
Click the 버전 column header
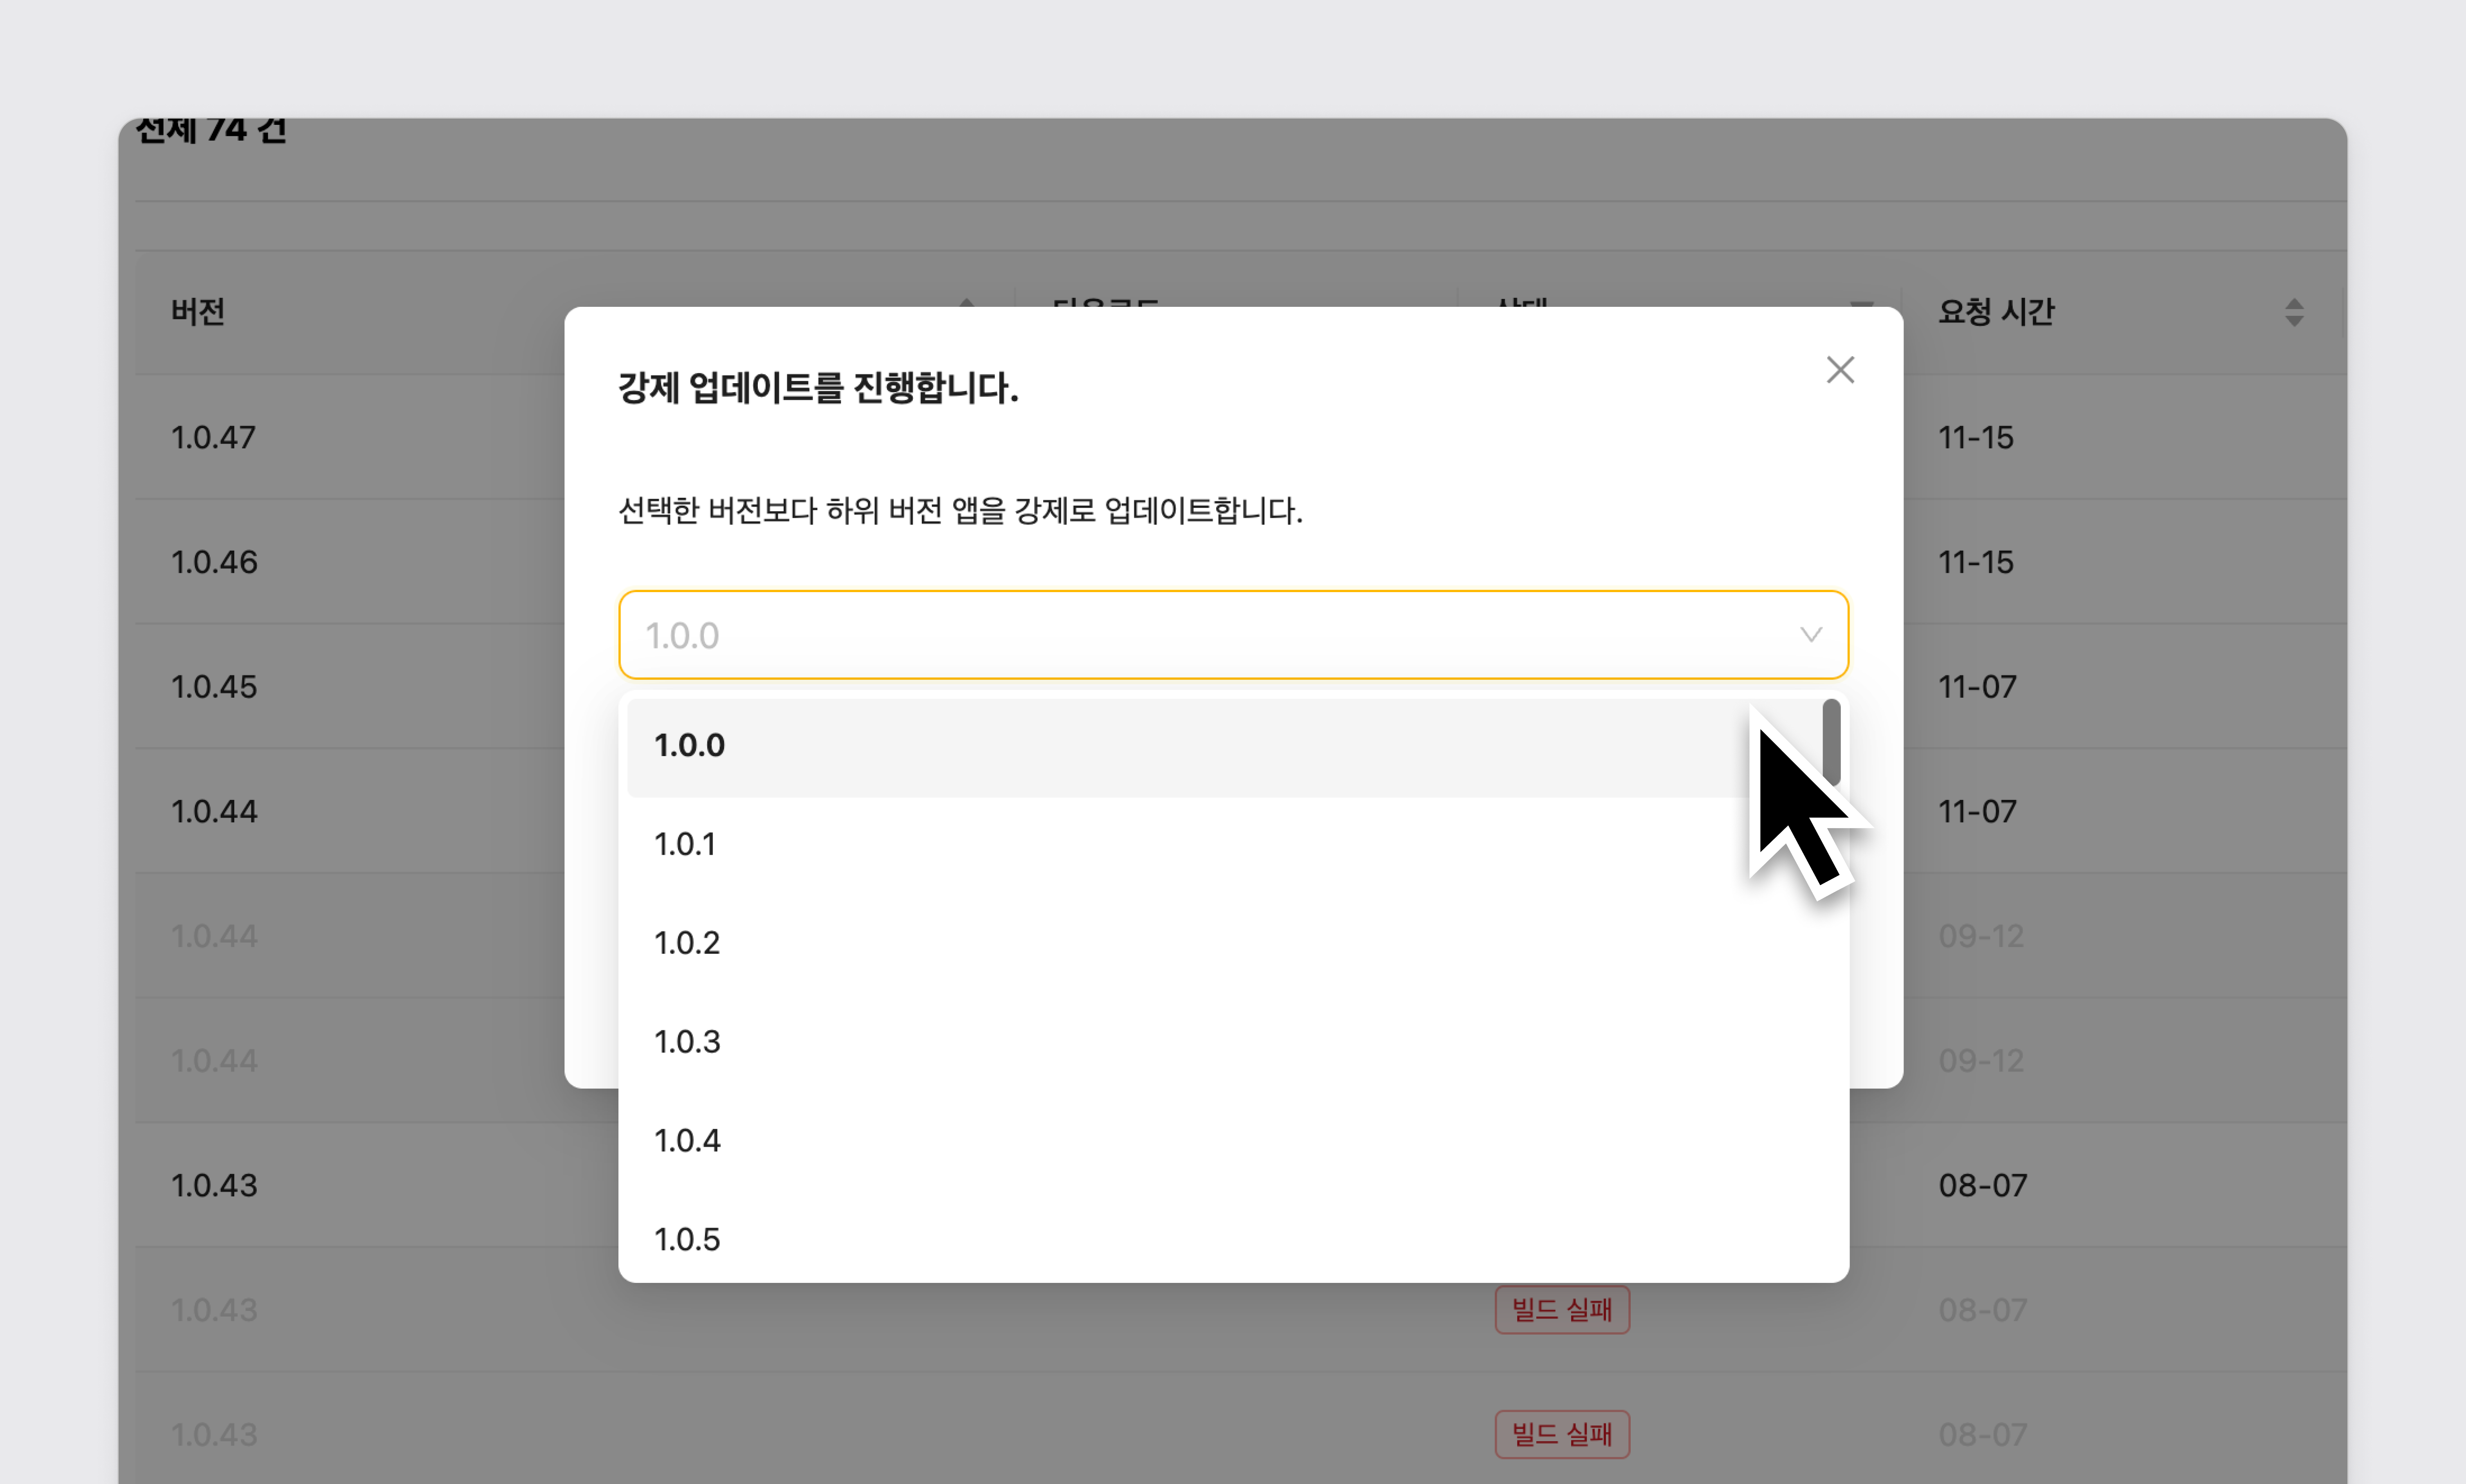(x=198, y=312)
